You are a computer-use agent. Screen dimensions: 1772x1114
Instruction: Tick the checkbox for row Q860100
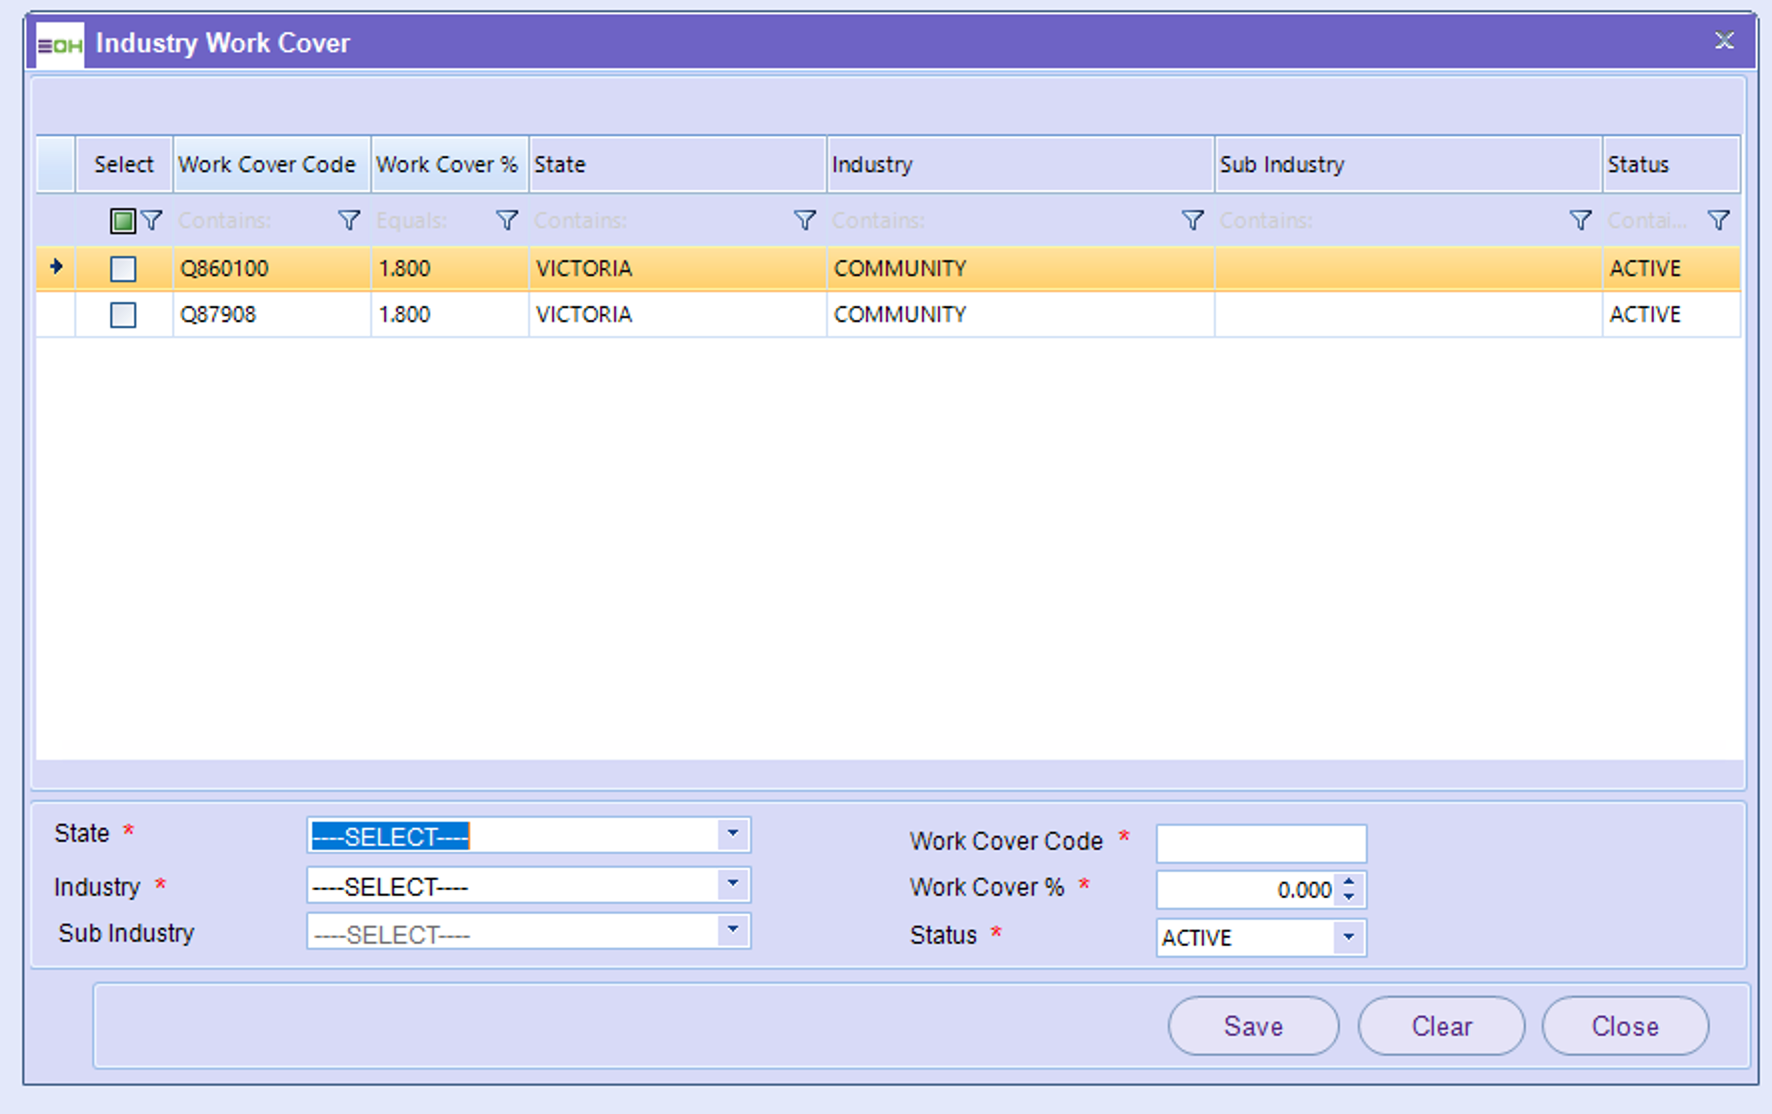[123, 269]
